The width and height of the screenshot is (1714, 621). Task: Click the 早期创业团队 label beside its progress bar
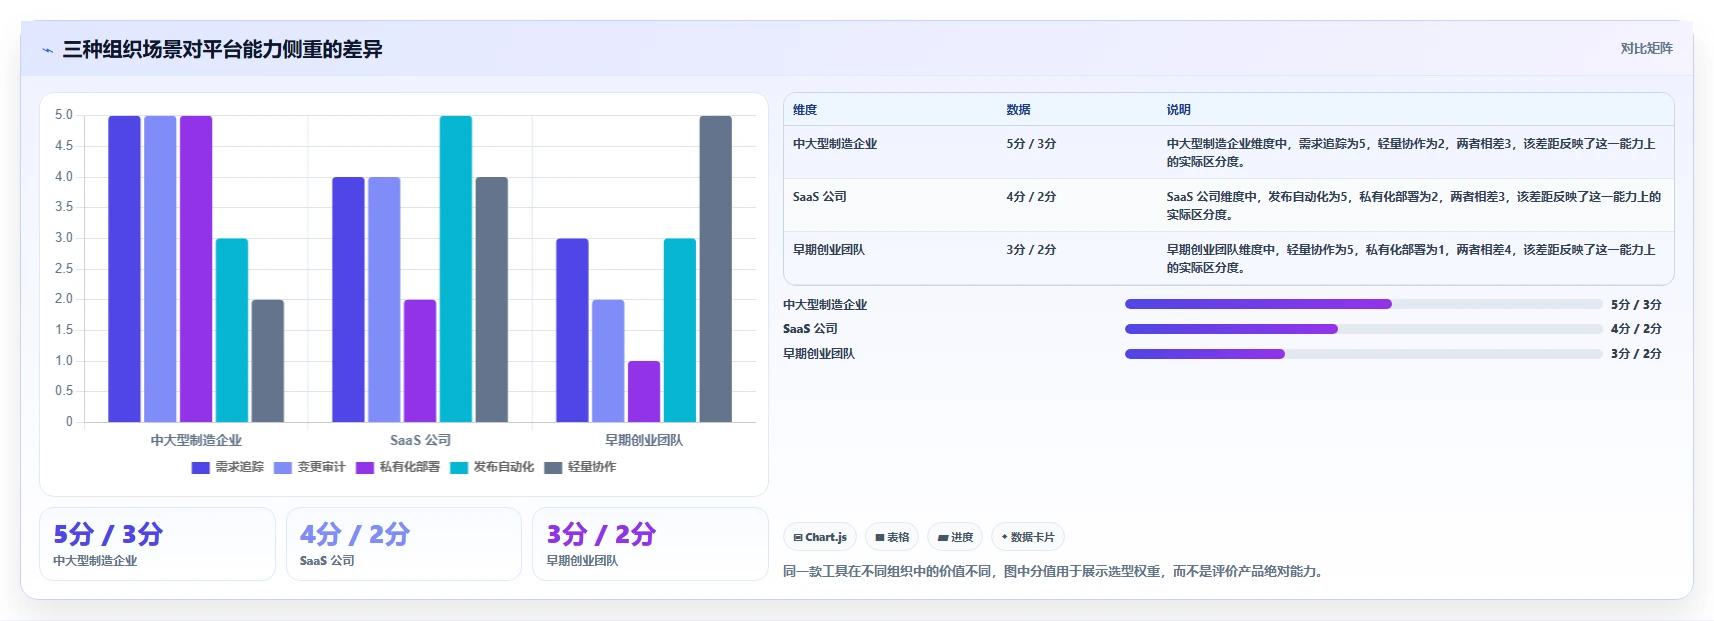[819, 354]
